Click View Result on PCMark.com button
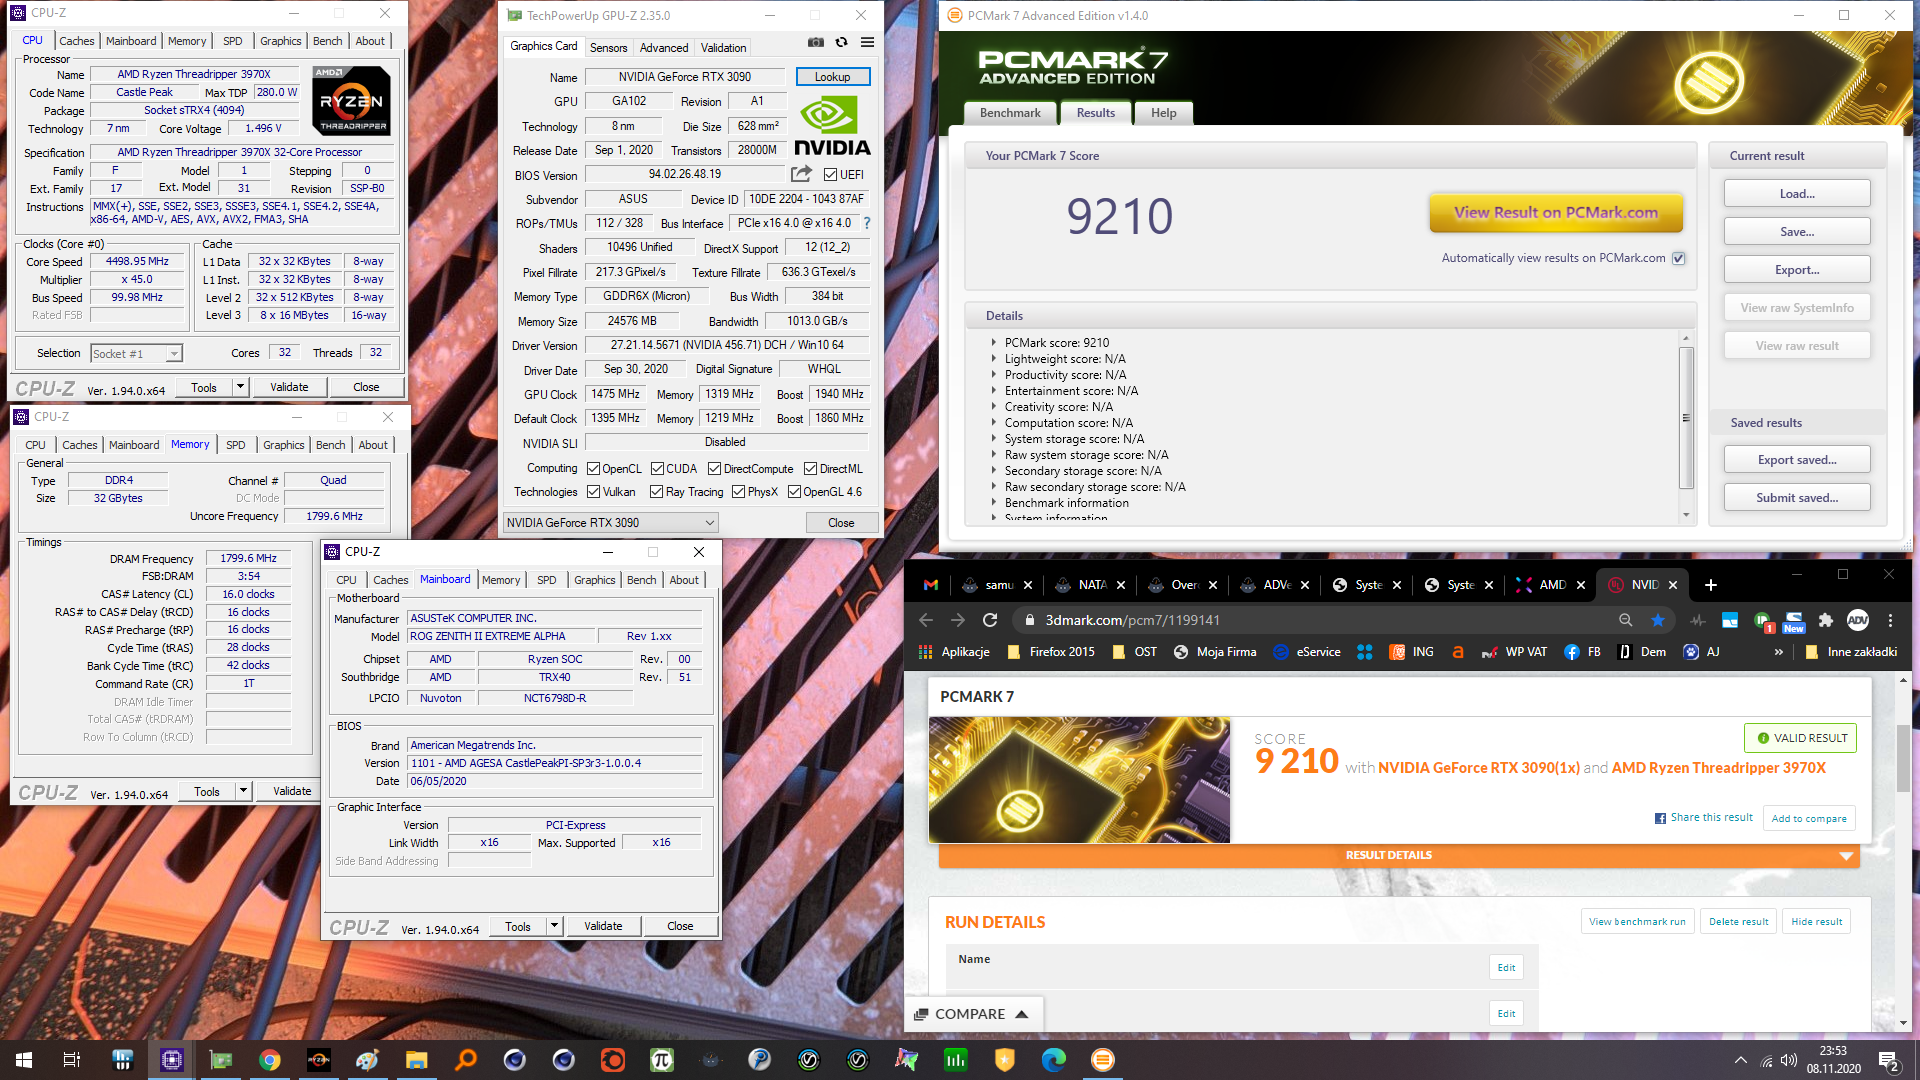 pos(1555,213)
